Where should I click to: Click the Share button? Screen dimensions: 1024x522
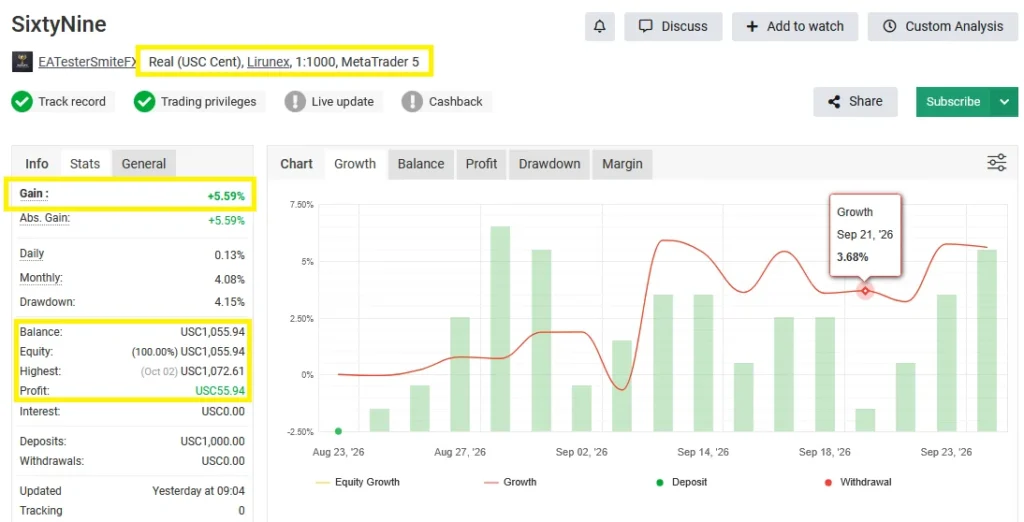[x=856, y=102]
